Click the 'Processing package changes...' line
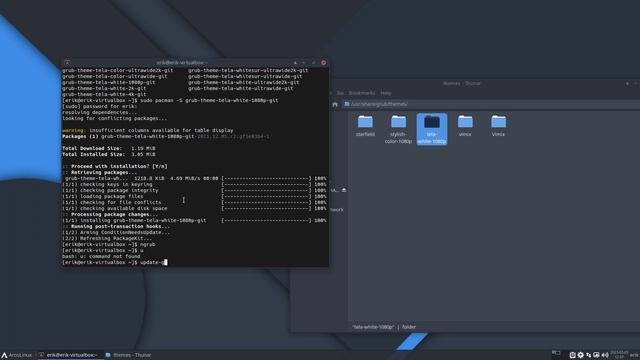Viewport: 640px width, 360px height. 110,215
